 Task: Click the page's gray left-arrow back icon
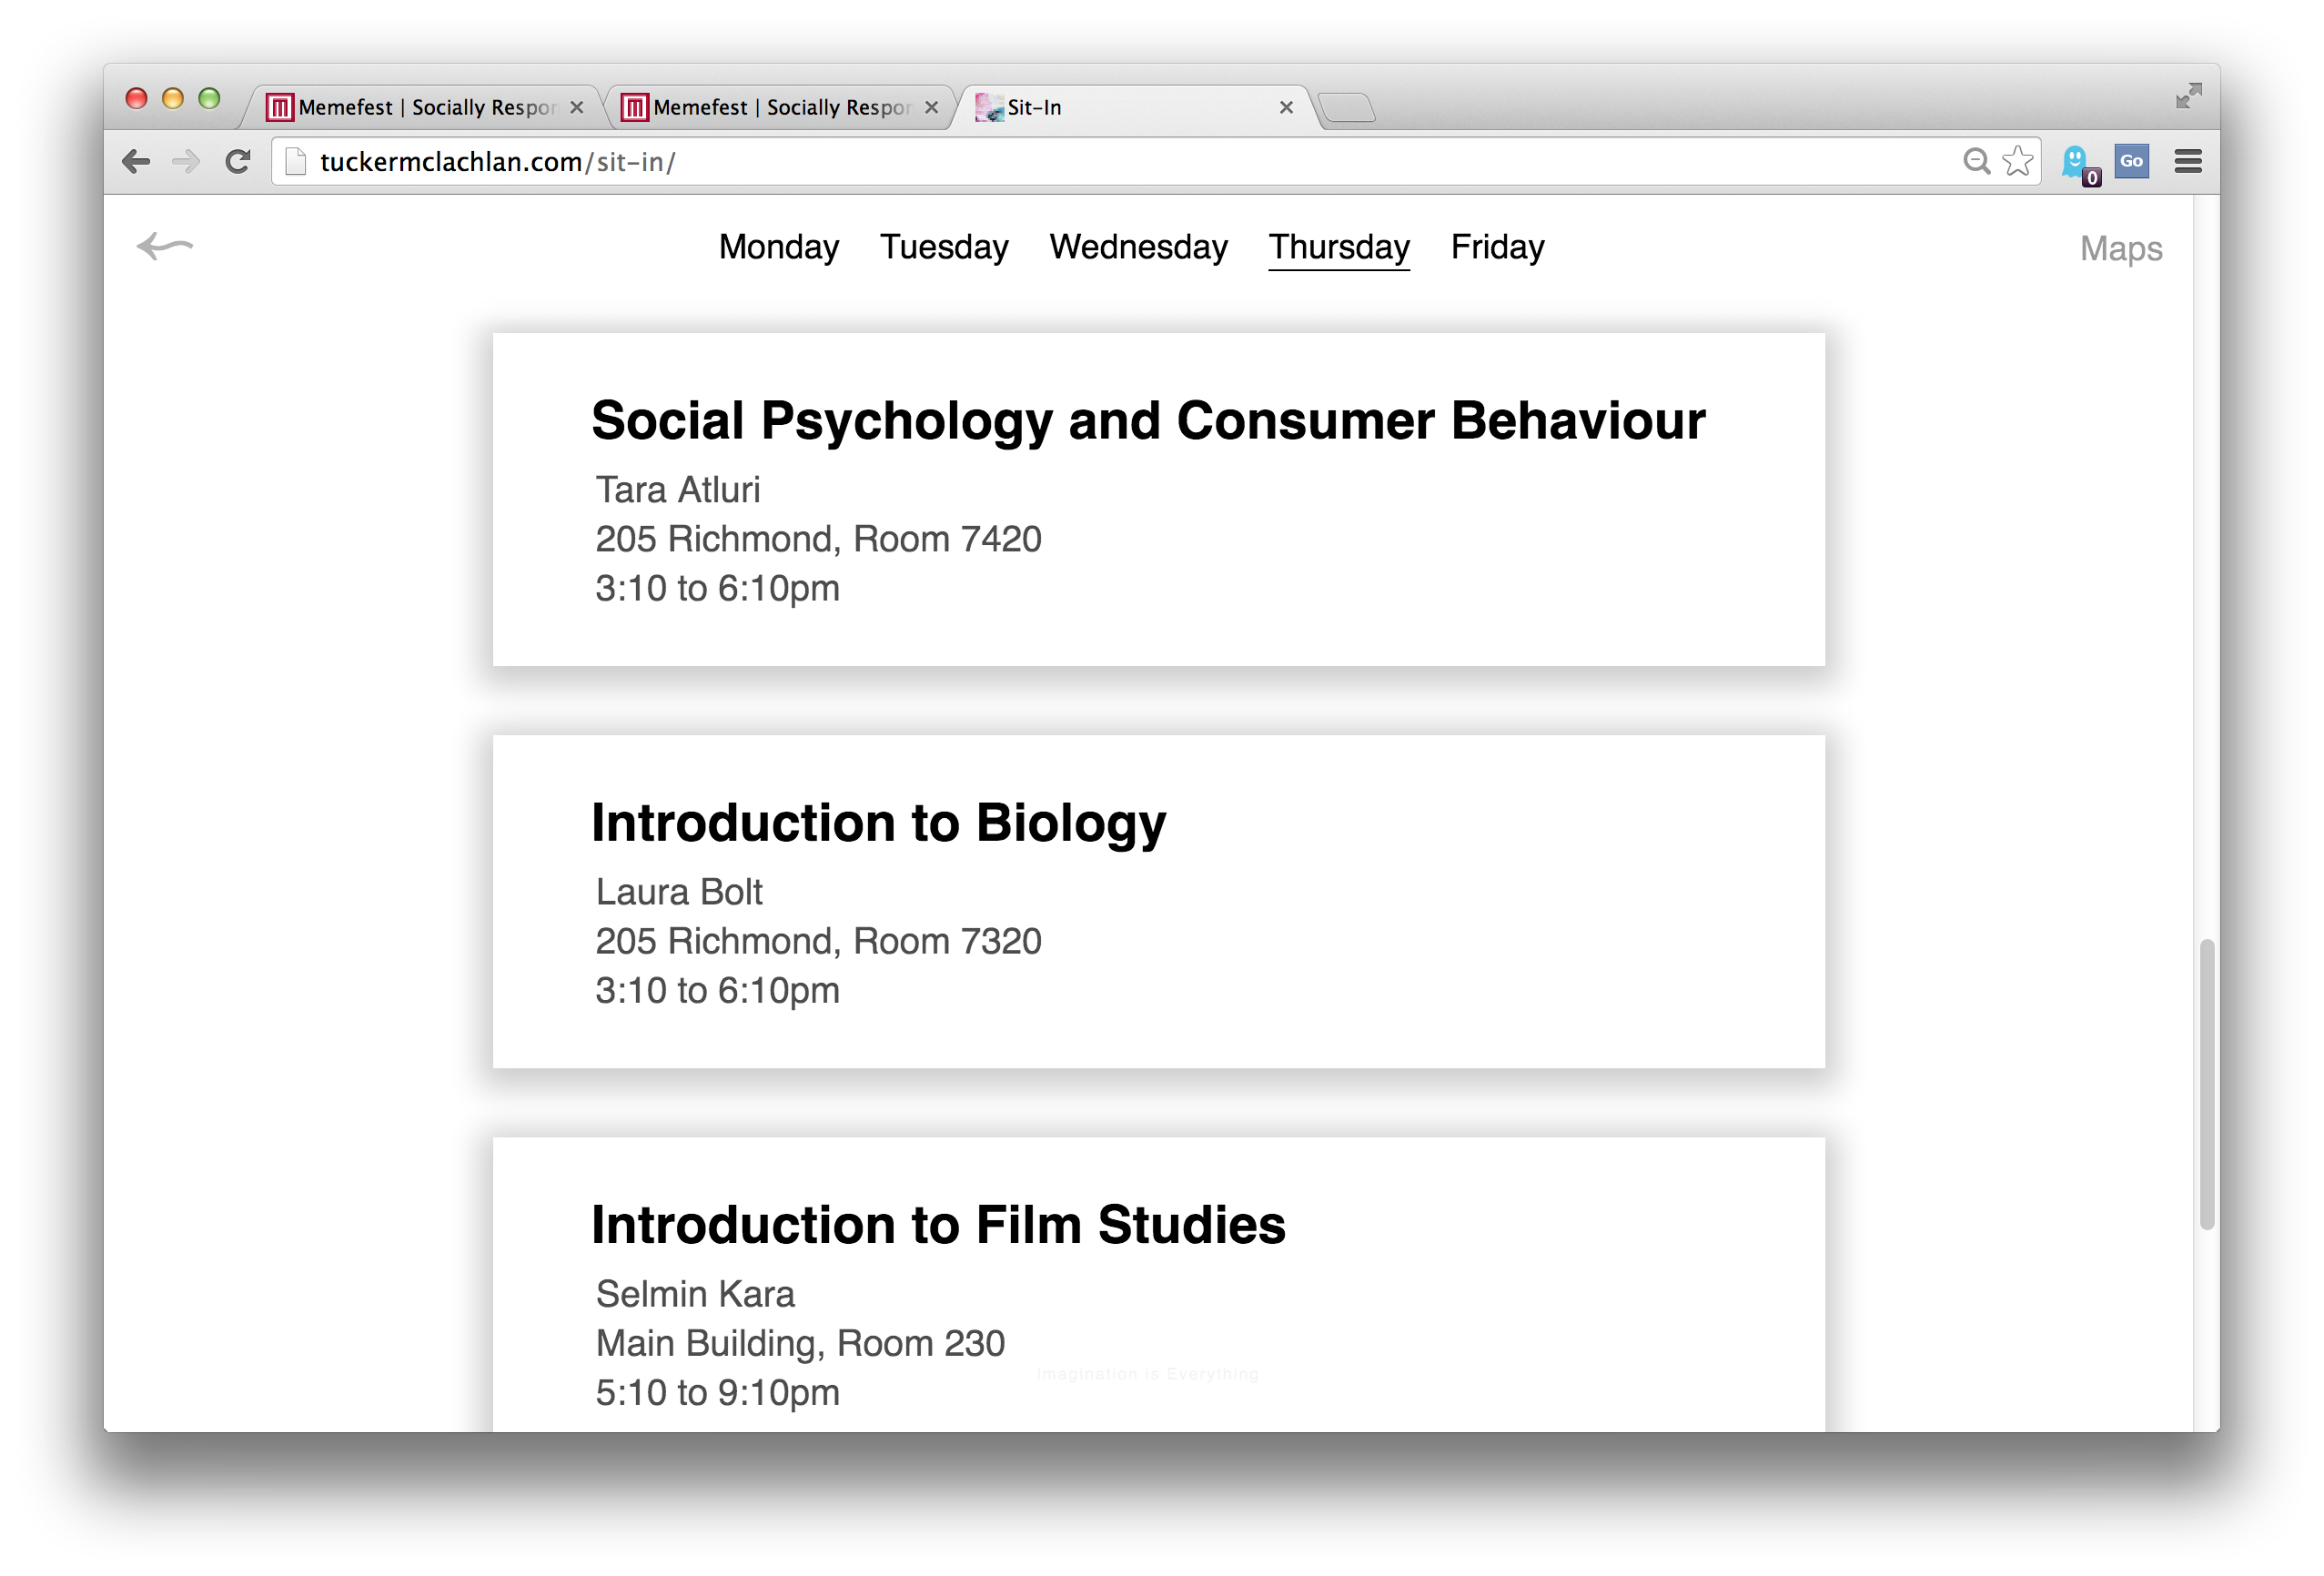pyautogui.click(x=165, y=246)
